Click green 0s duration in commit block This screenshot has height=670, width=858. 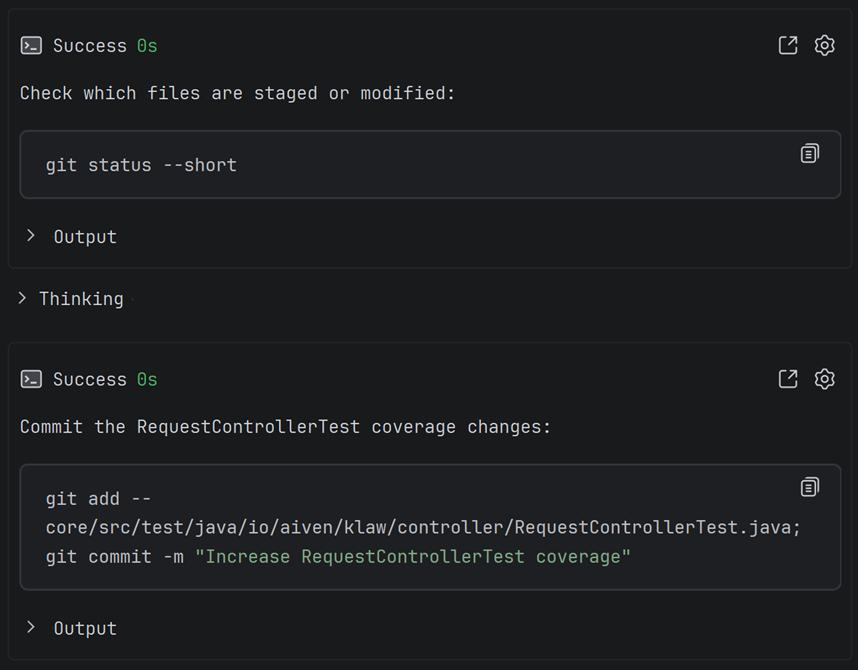[x=147, y=379]
